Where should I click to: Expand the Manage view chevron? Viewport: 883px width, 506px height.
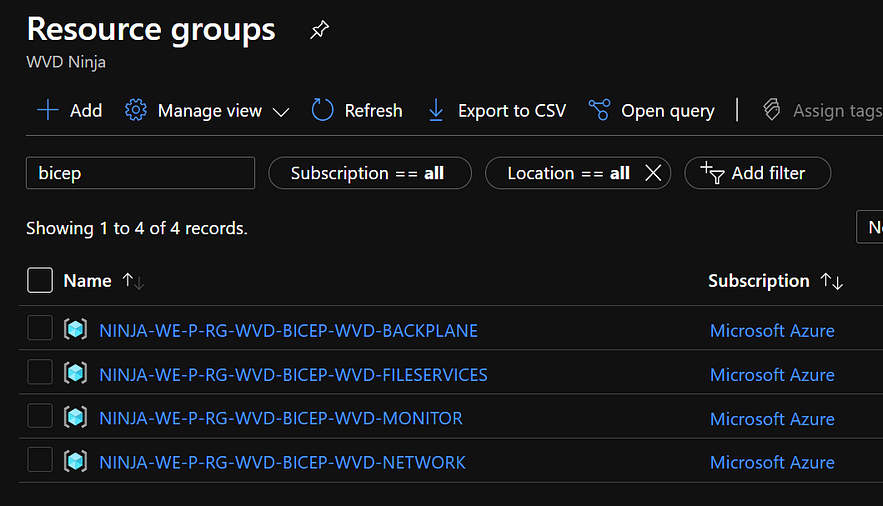pyautogui.click(x=281, y=112)
